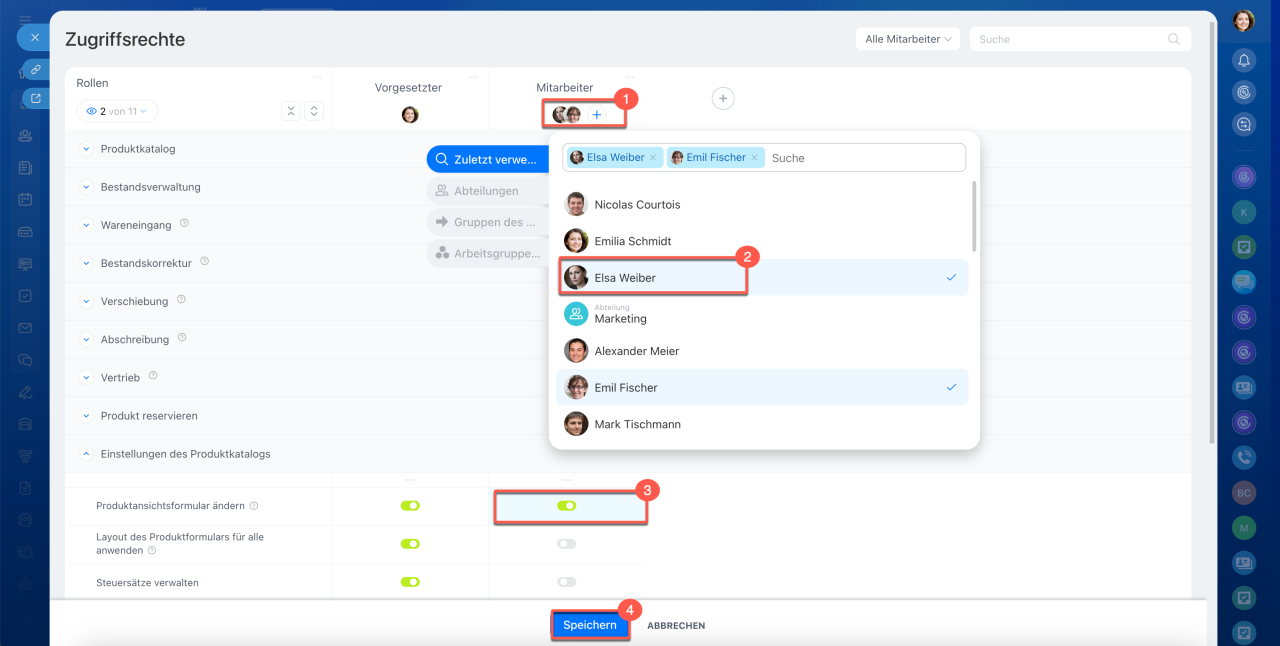
Task: Open mail icon in left sidebar
Action: [x=25, y=327]
